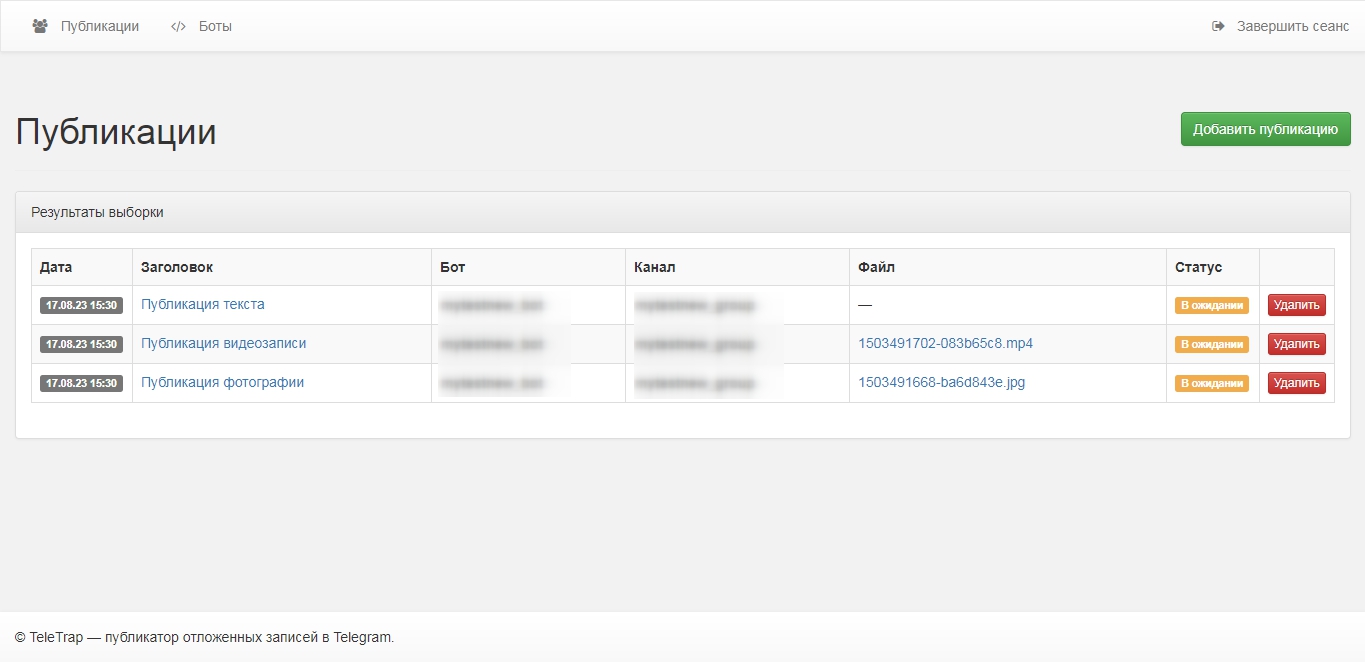Click the Дата column header
This screenshot has width=1365, height=662.
(x=56, y=267)
